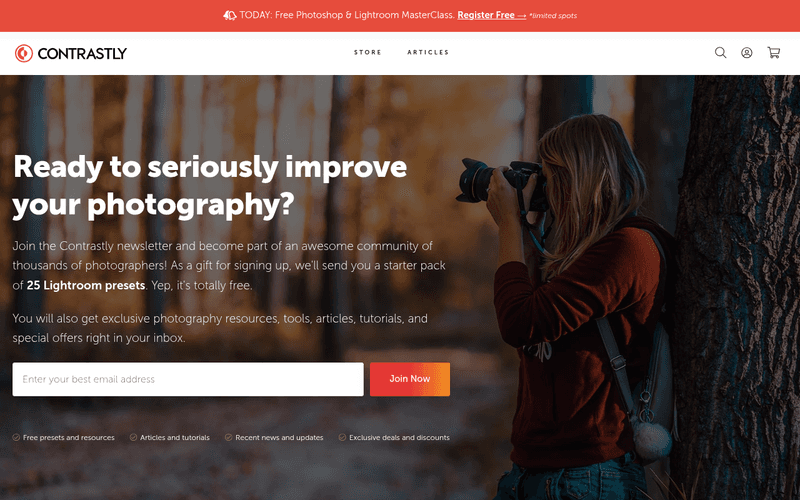800x500 pixels.
Task: Click the checkmark beside Exclusive deals and discounts
Action: (x=342, y=437)
